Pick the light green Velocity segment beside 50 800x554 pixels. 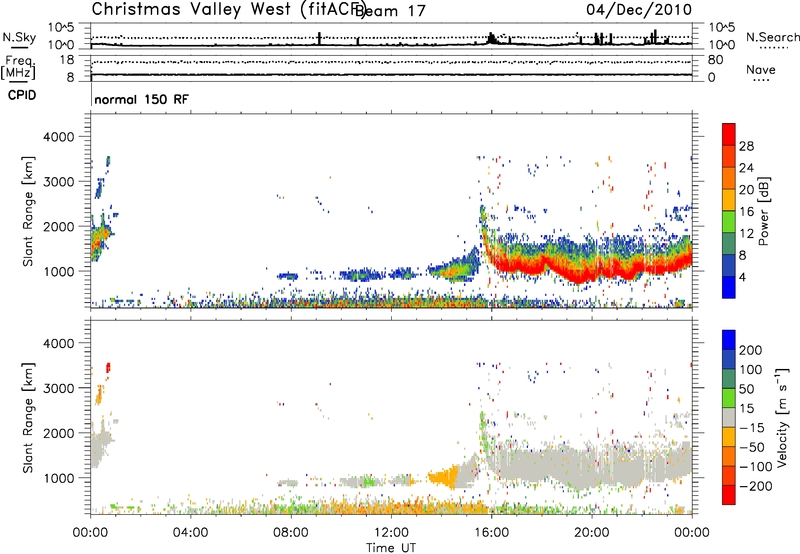pyautogui.click(x=729, y=398)
